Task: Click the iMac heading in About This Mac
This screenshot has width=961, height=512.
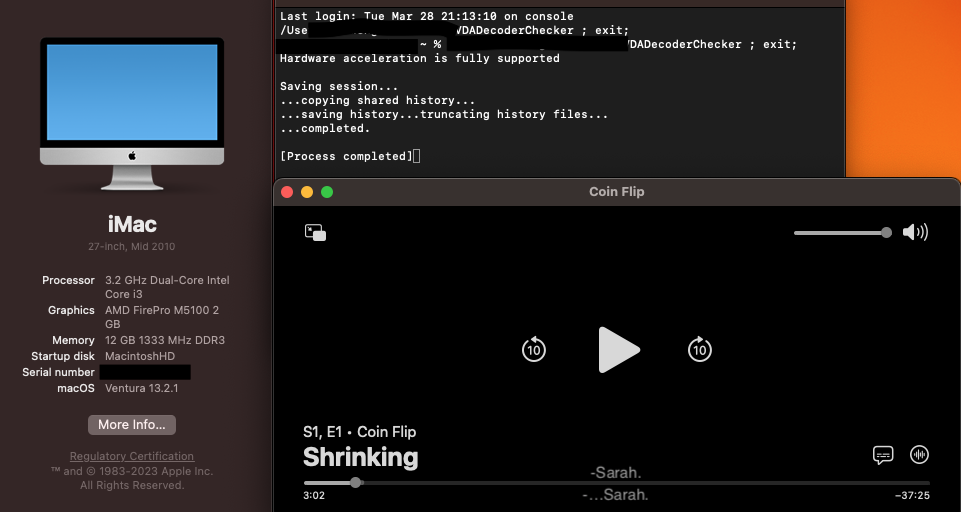Action: [x=132, y=224]
